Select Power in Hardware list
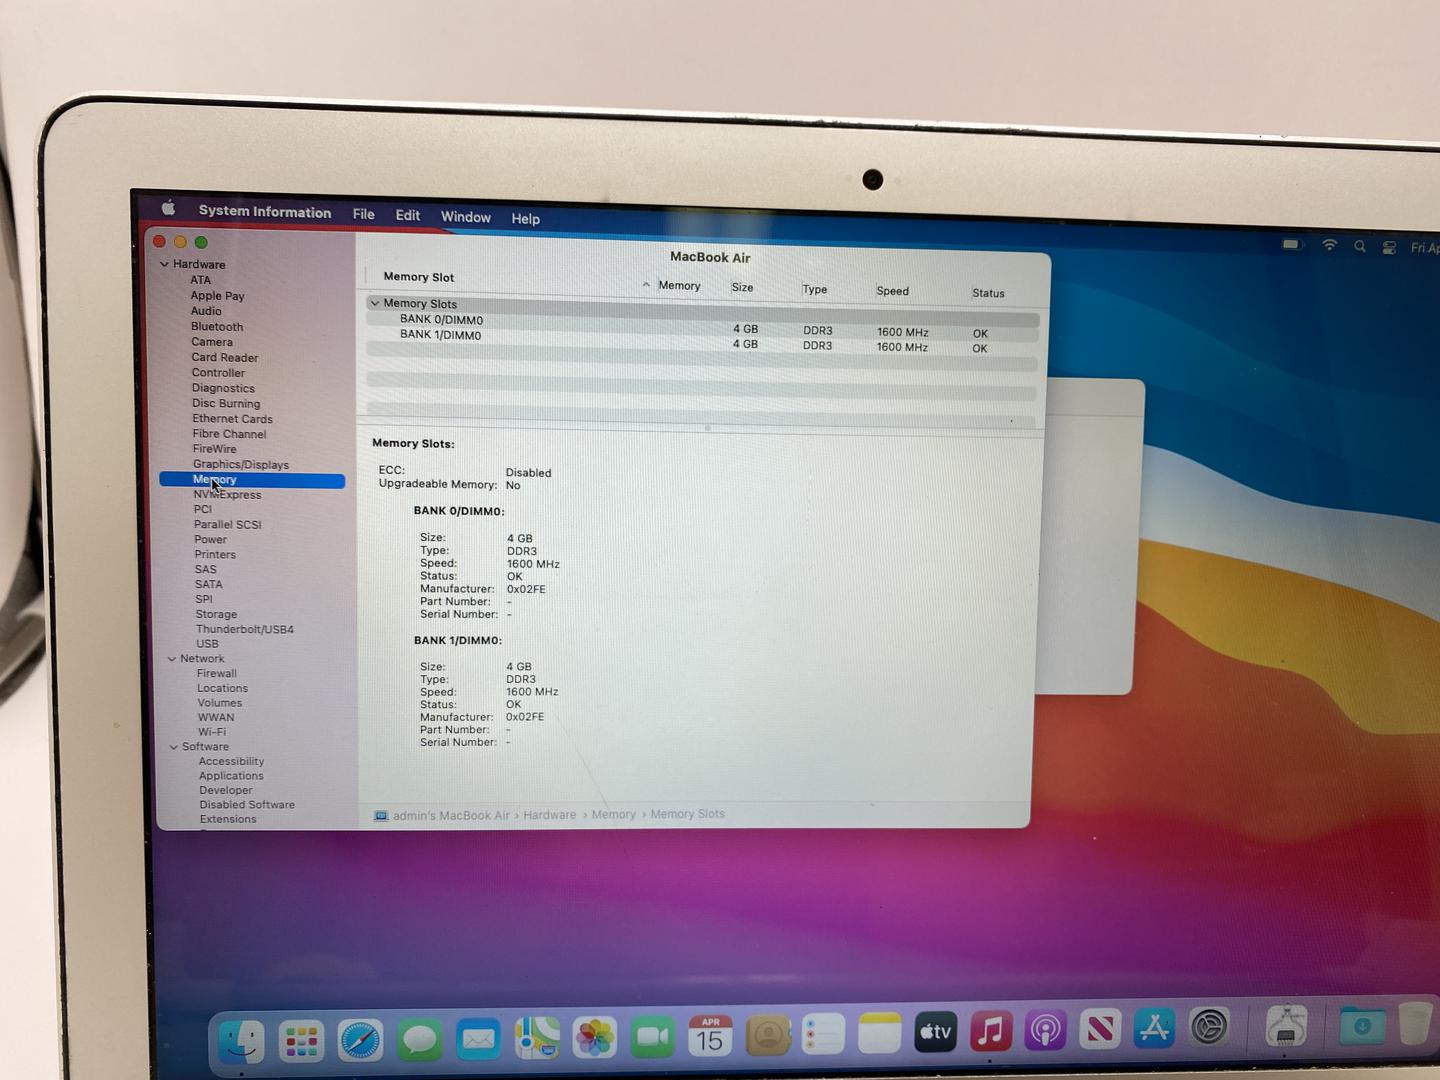The height and width of the screenshot is (1080, 1440). pos(211,539)
